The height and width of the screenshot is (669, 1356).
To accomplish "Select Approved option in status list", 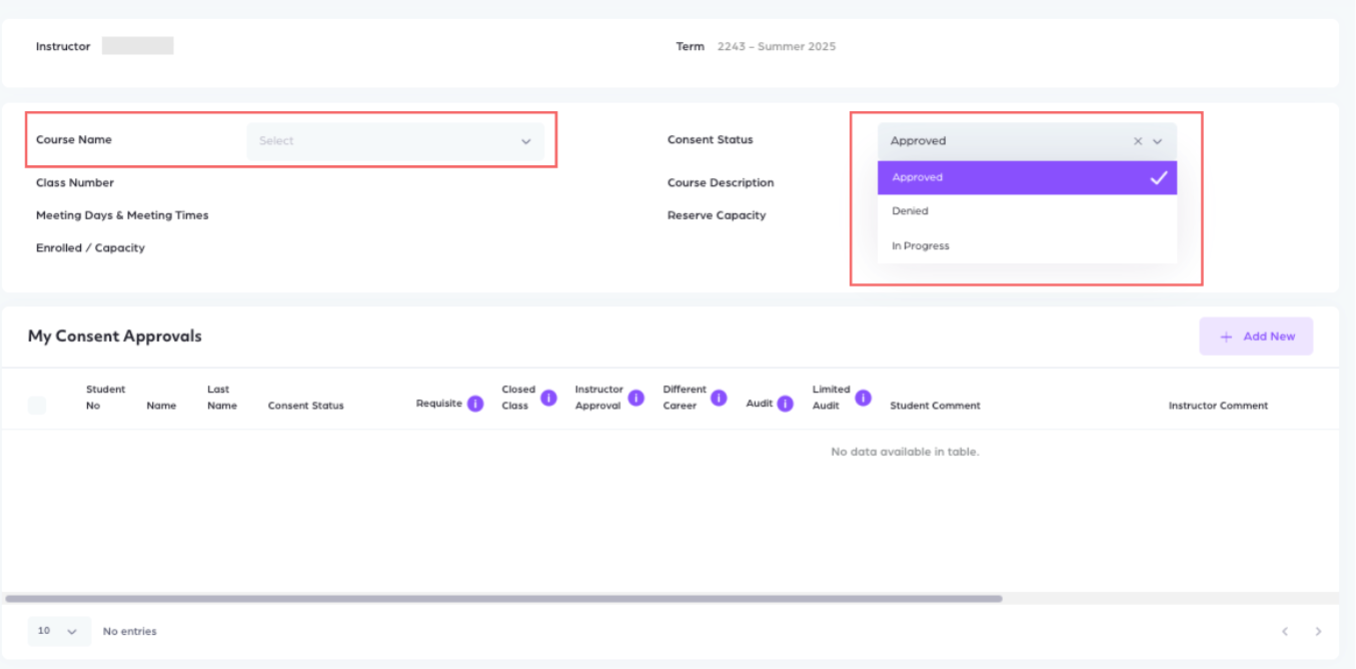I will click(x=1026, y=178).
